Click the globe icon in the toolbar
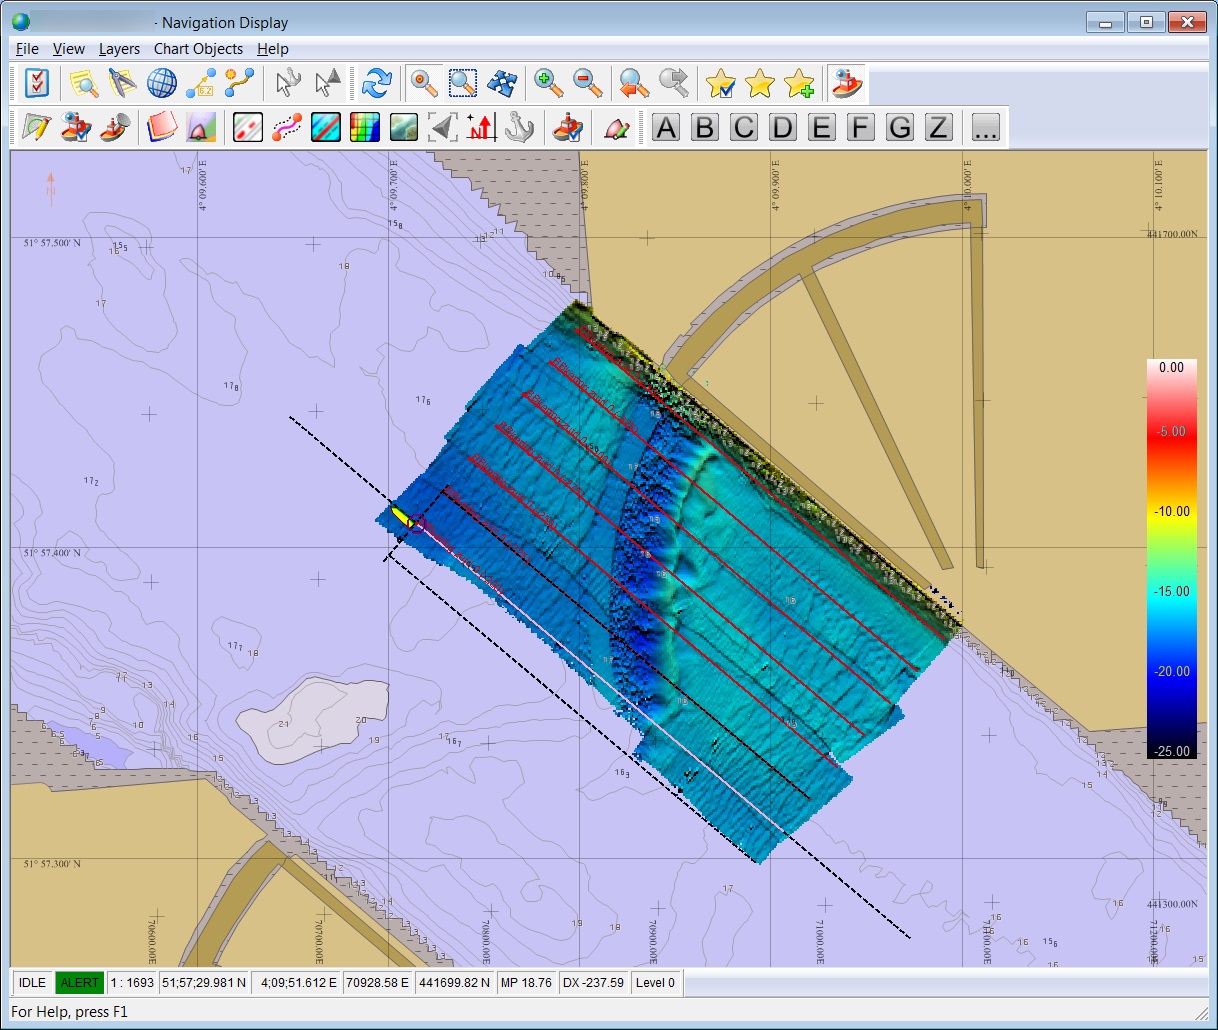The width and height of the screenshot is (1218, 1030). [161, 84]
